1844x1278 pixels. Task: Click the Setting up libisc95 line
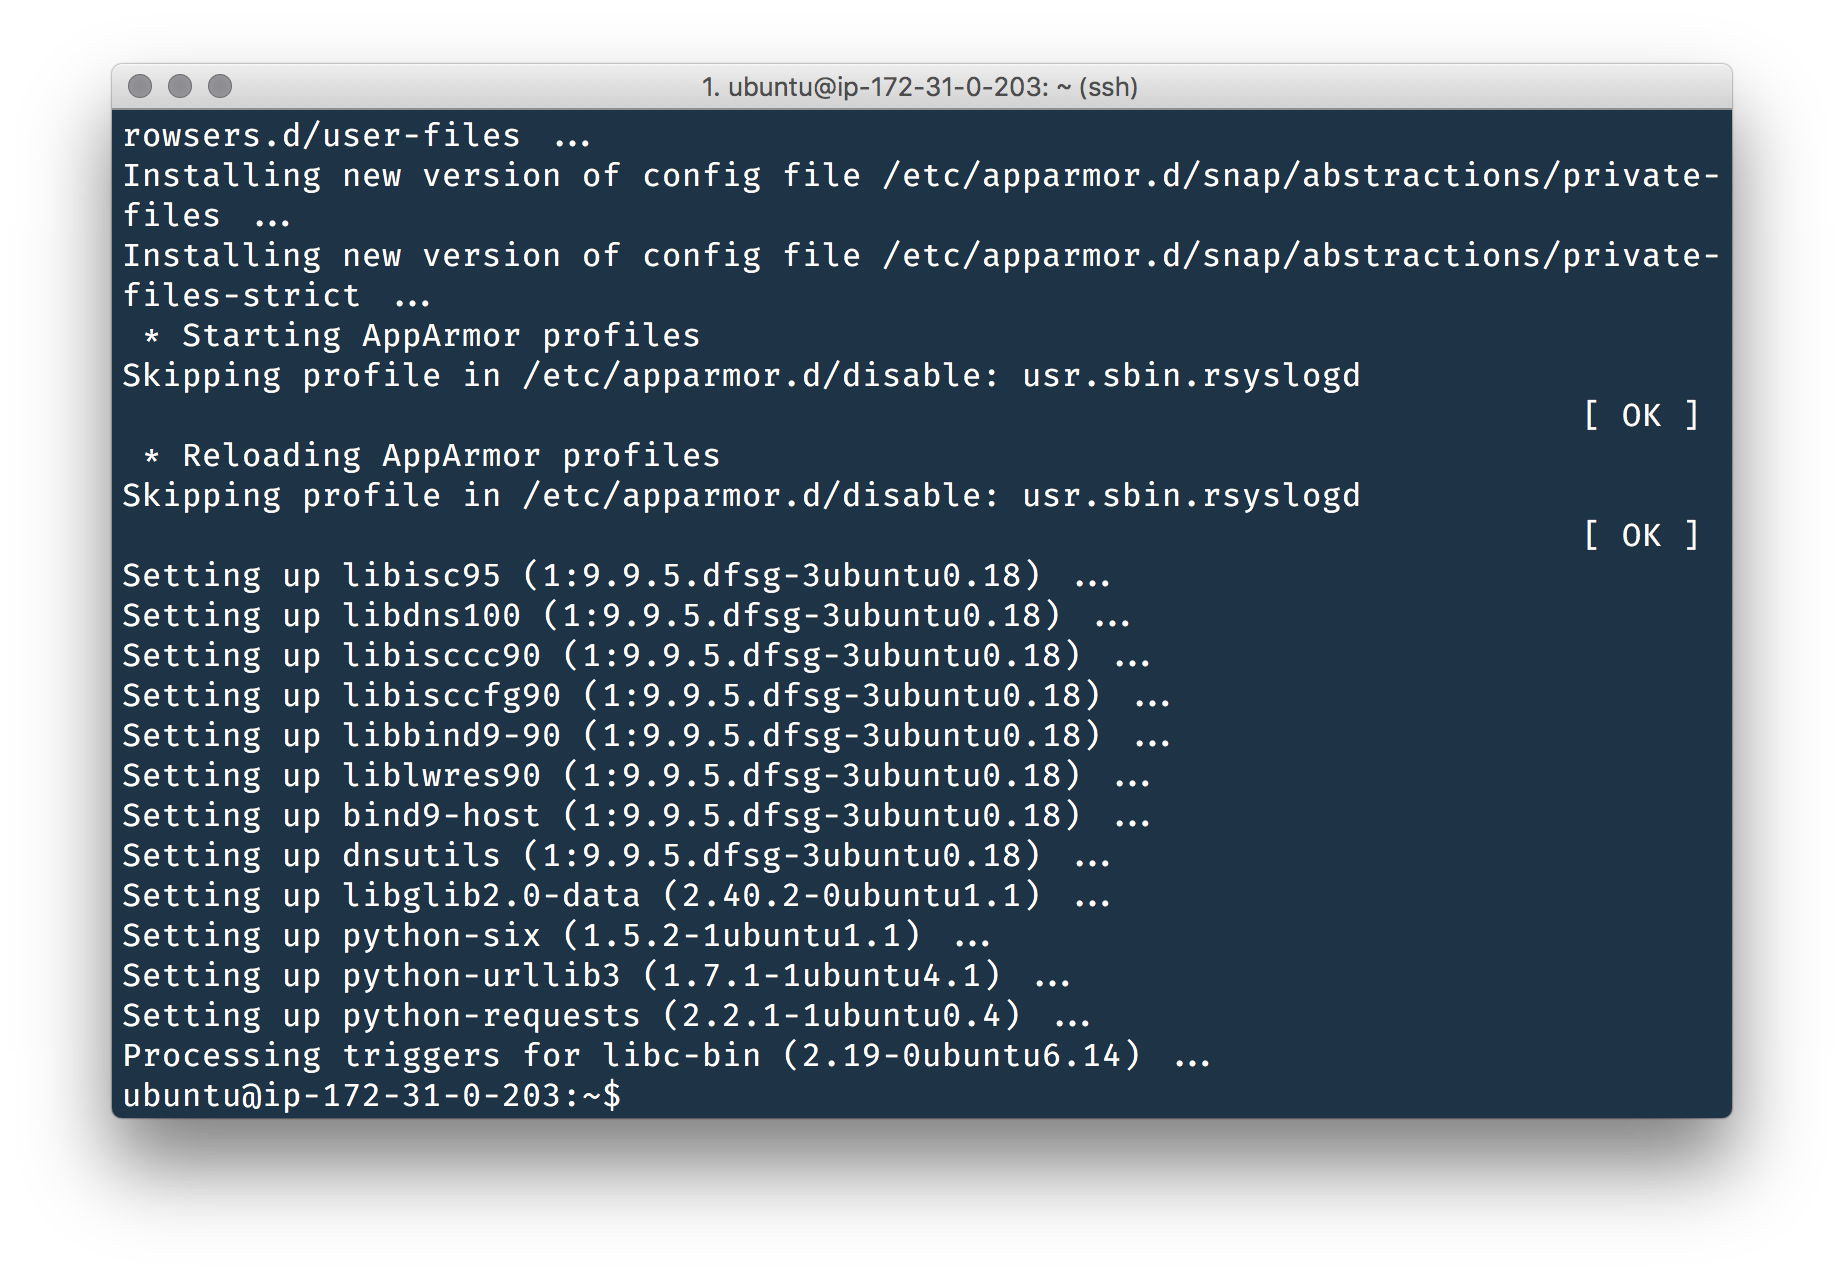pos(616,575)
